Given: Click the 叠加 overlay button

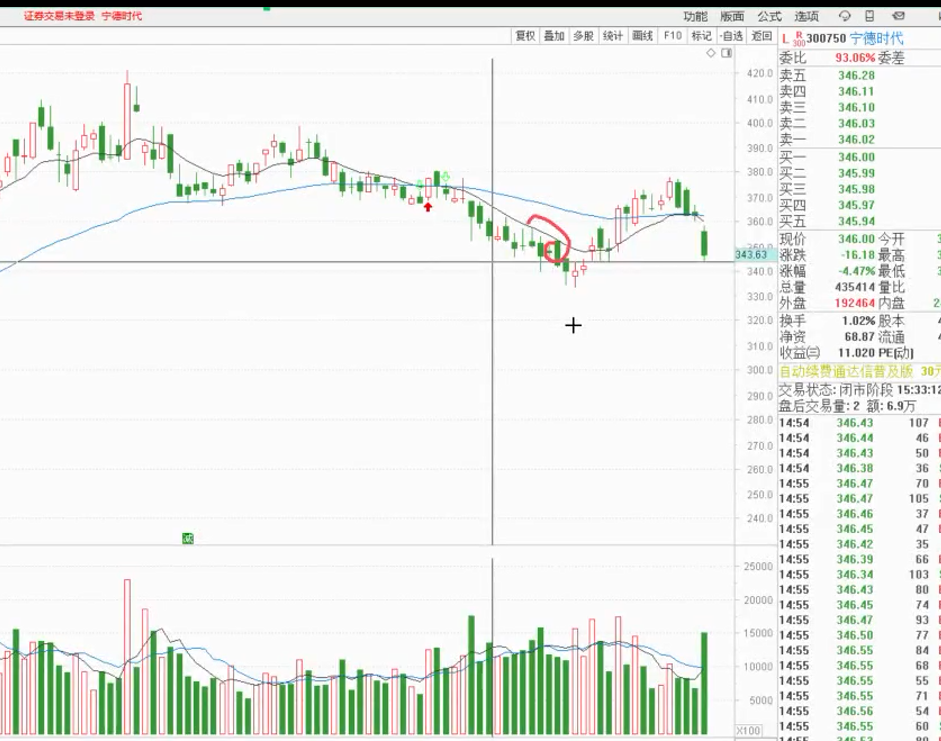Looking at the screenshot, I should (x=554, y=36).
